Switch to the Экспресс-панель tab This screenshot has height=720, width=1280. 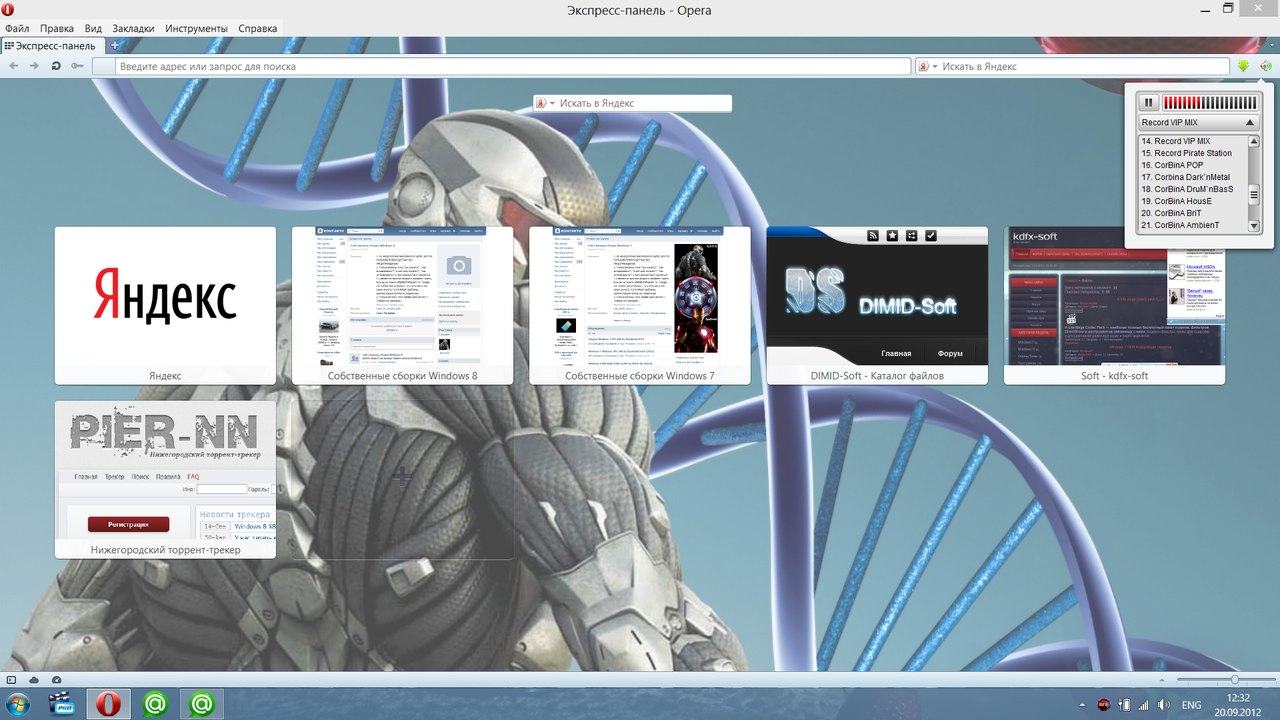pos(52,45)
